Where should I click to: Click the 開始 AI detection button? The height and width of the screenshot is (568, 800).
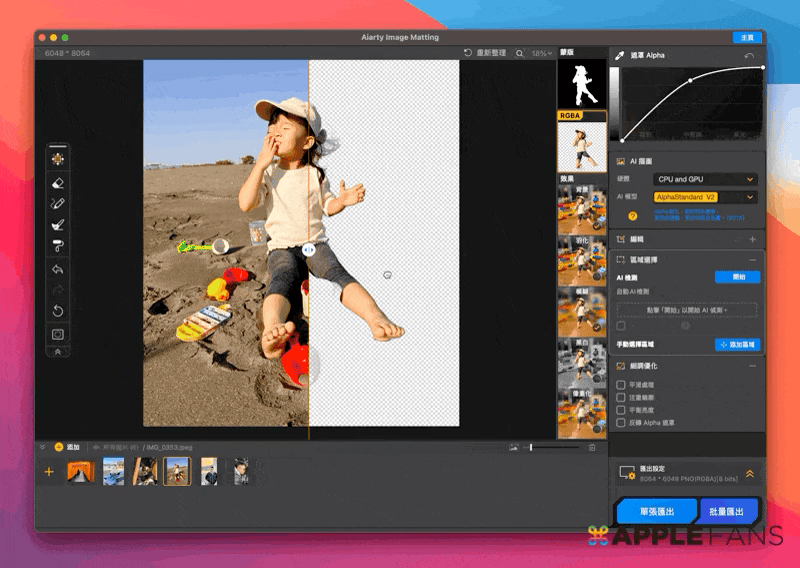click(738, 277)
